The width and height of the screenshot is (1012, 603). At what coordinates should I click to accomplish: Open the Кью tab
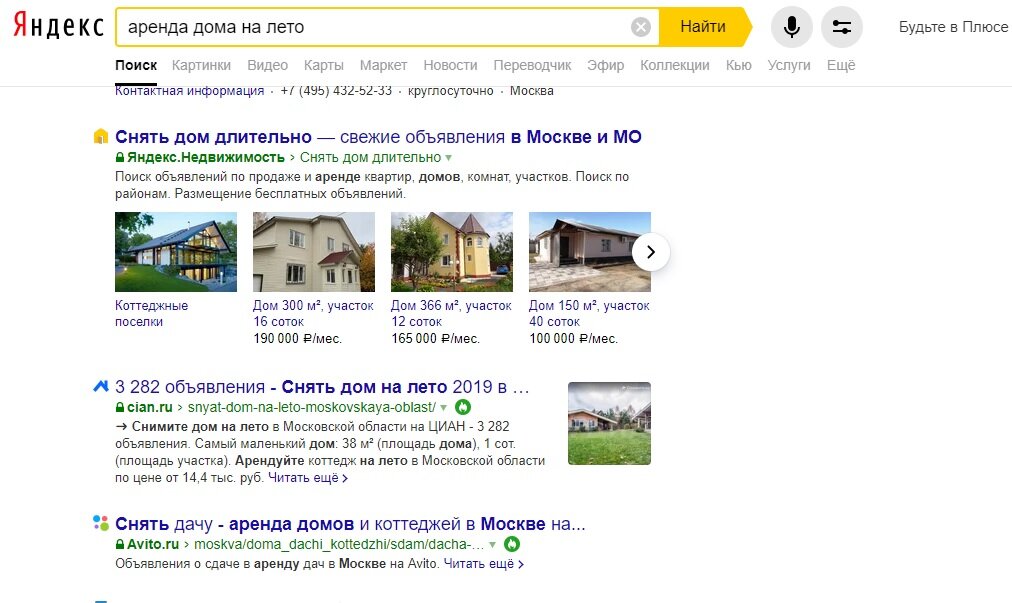pos(738,65)
